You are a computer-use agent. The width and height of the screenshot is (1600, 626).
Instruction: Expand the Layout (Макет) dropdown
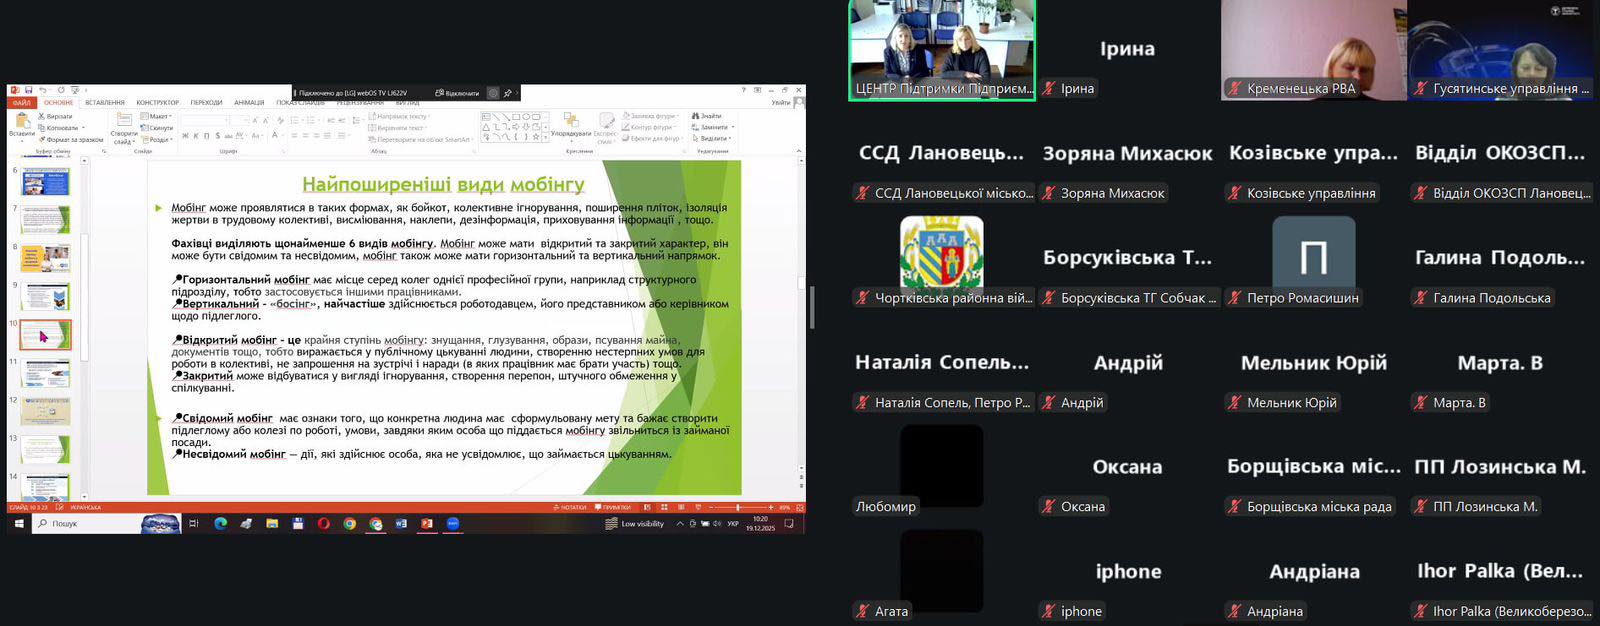click(x=157, y=116)
